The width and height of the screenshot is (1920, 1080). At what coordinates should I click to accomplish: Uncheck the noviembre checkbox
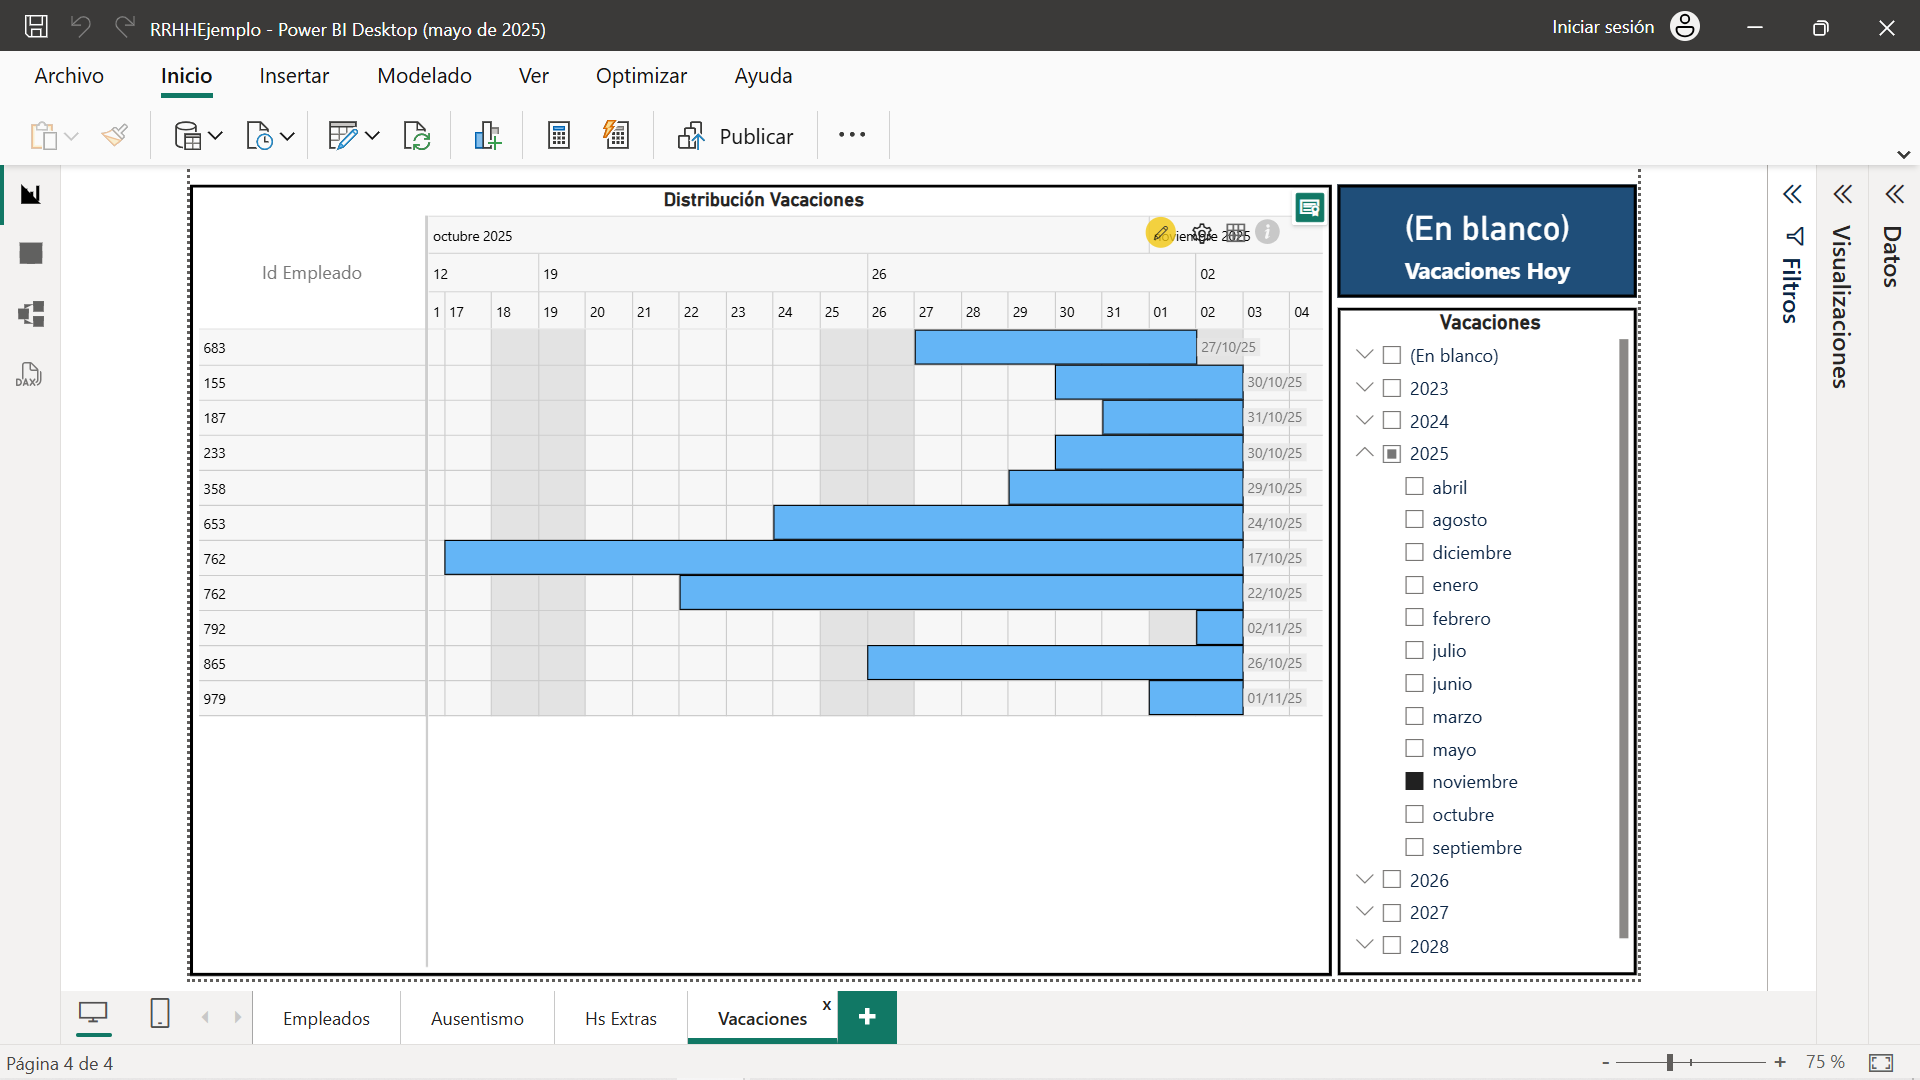tap(1414, 781)
